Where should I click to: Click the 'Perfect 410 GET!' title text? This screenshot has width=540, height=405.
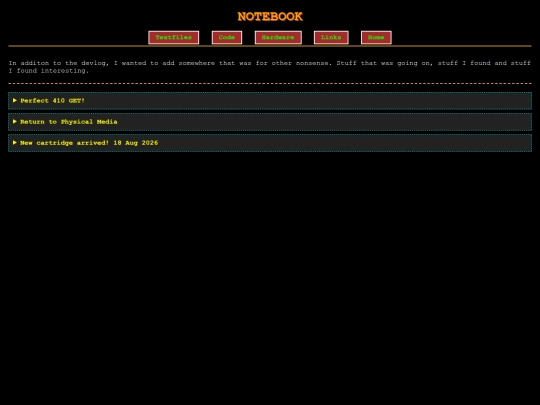52,101
